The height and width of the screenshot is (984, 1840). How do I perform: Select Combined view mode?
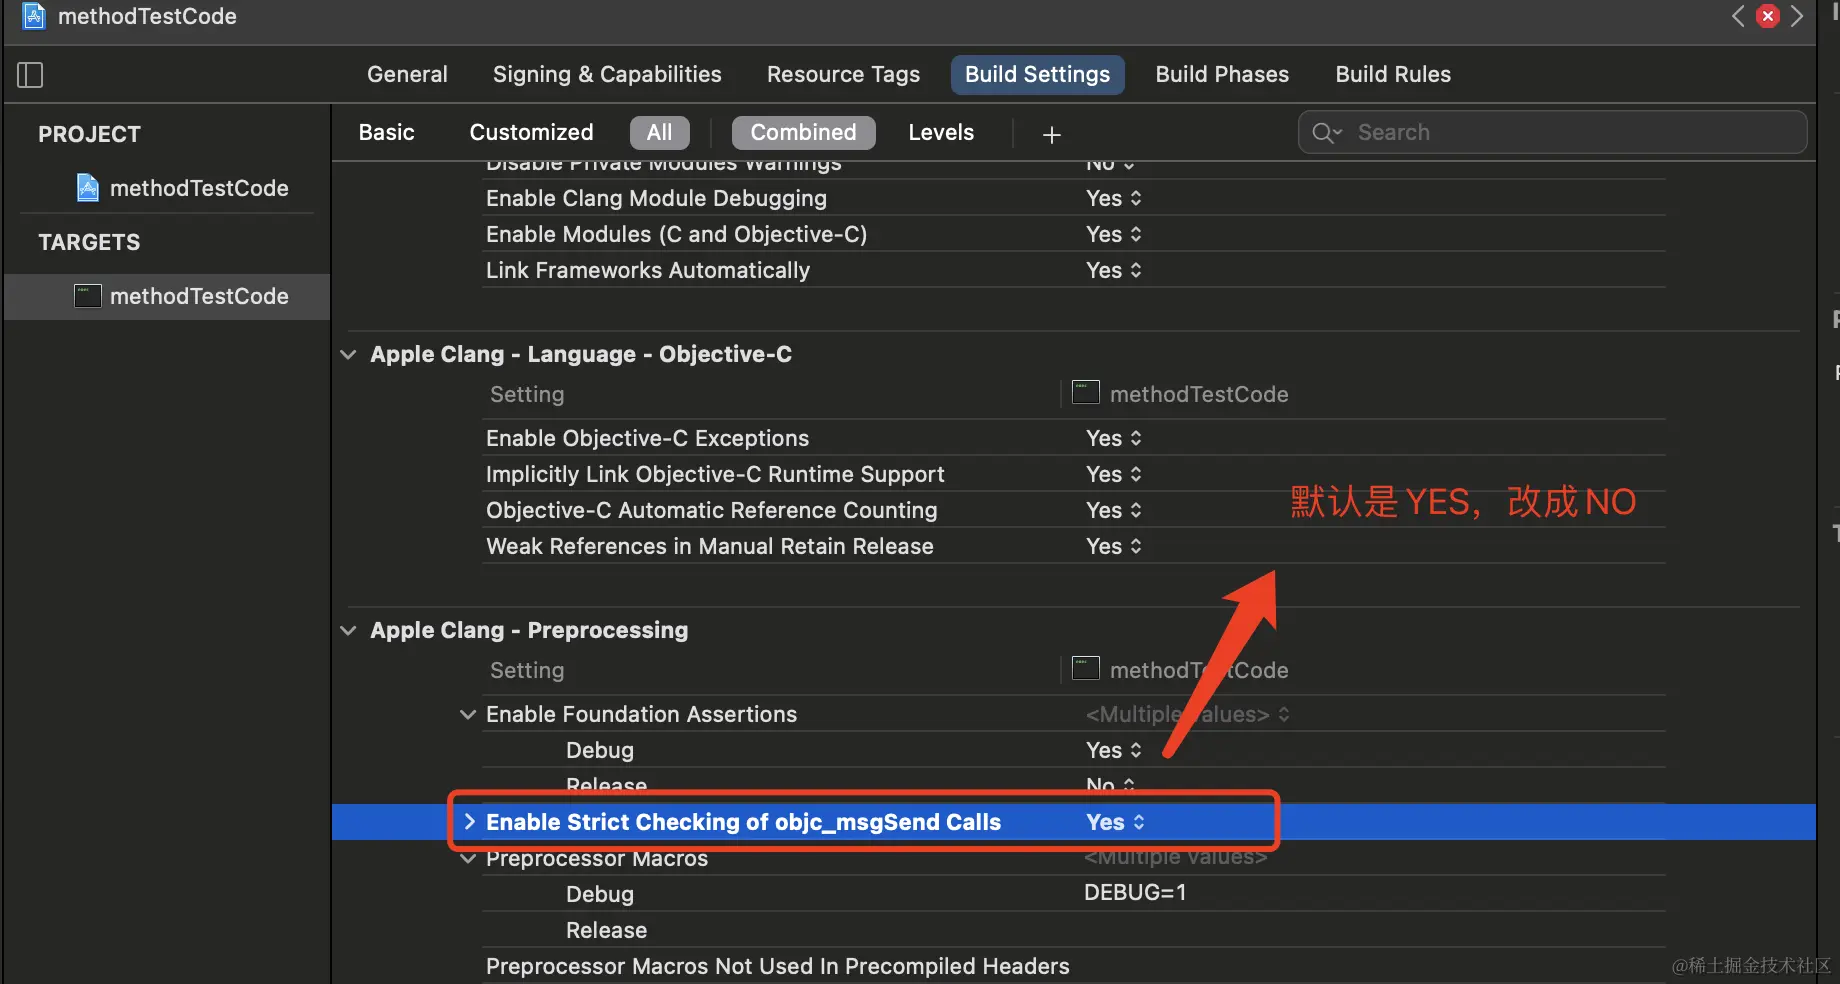pos(803,133)
